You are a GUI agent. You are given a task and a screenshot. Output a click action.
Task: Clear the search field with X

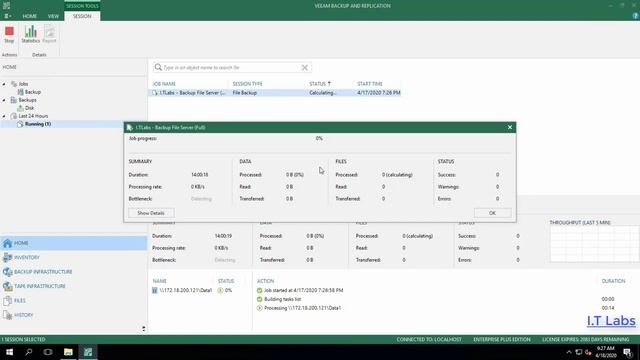click(304, 68)
